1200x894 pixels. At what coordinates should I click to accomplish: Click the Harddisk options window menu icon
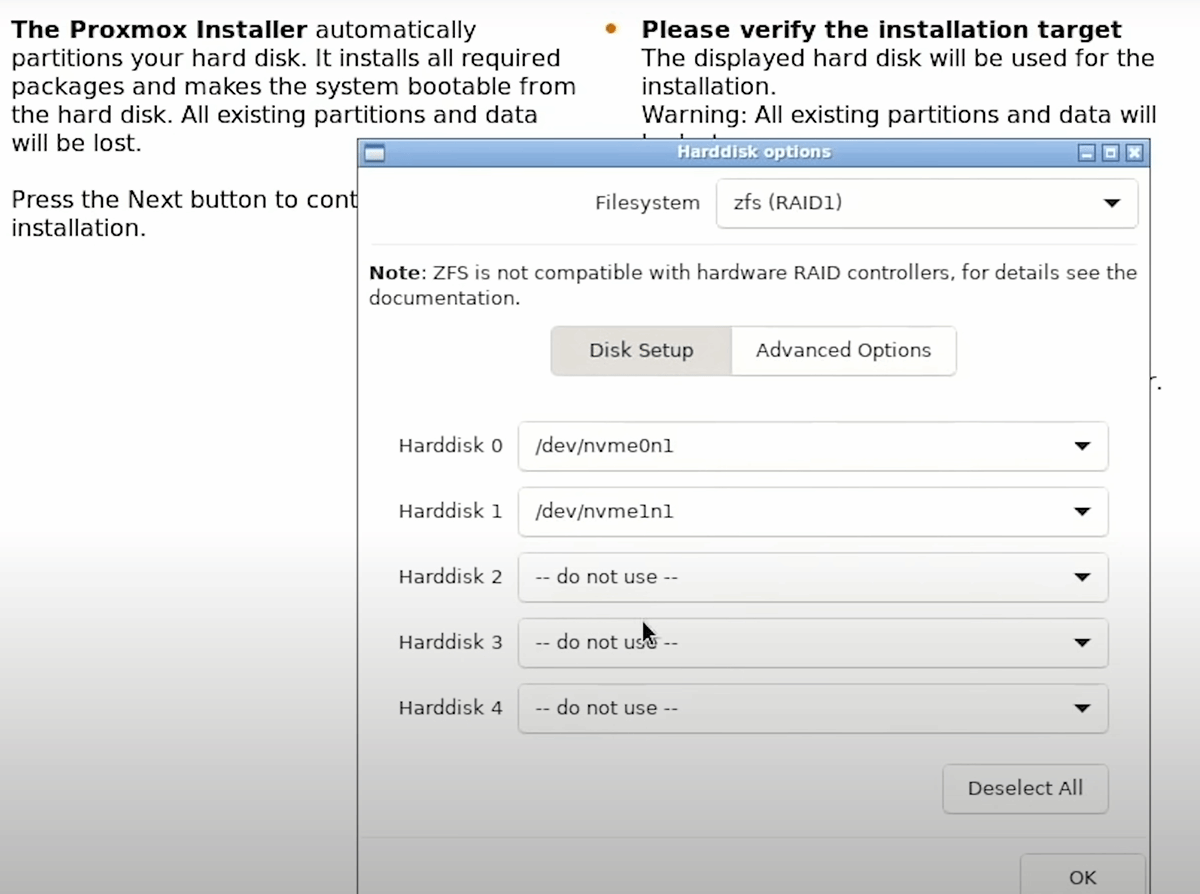374,153
